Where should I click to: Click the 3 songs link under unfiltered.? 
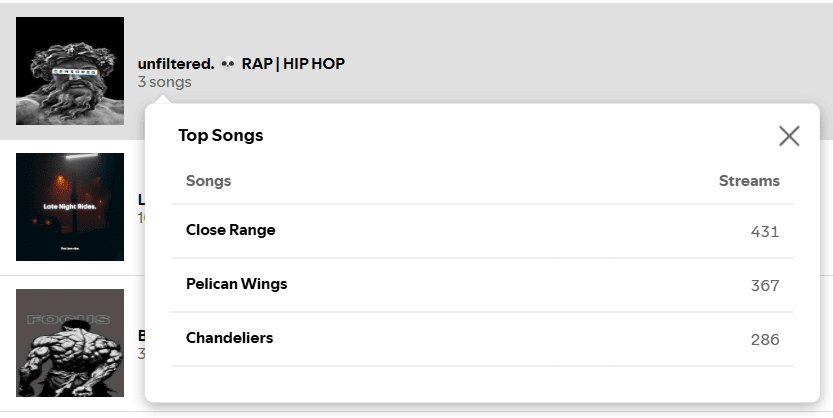(165, 82)
